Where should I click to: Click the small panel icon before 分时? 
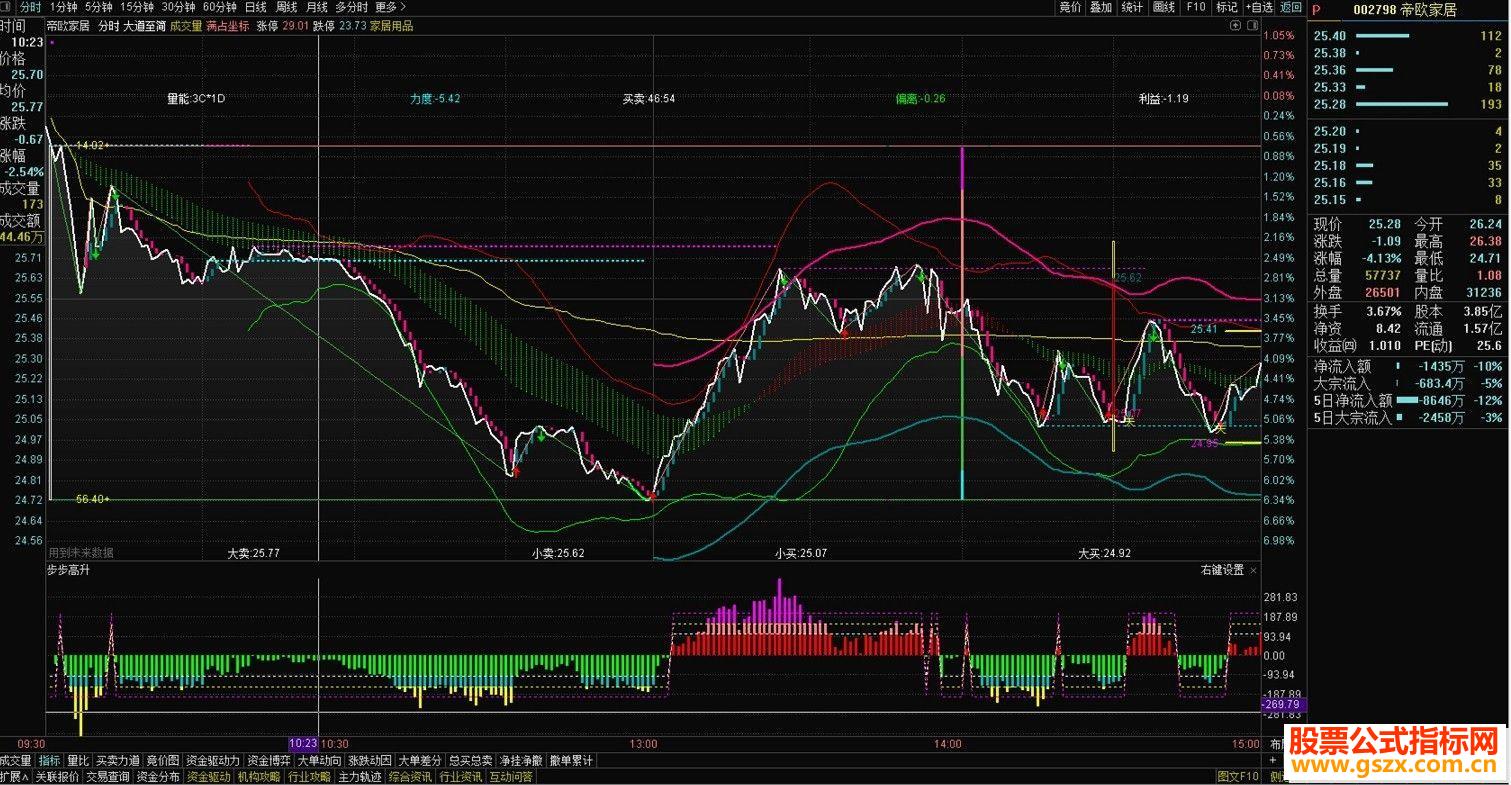point(6,6)
